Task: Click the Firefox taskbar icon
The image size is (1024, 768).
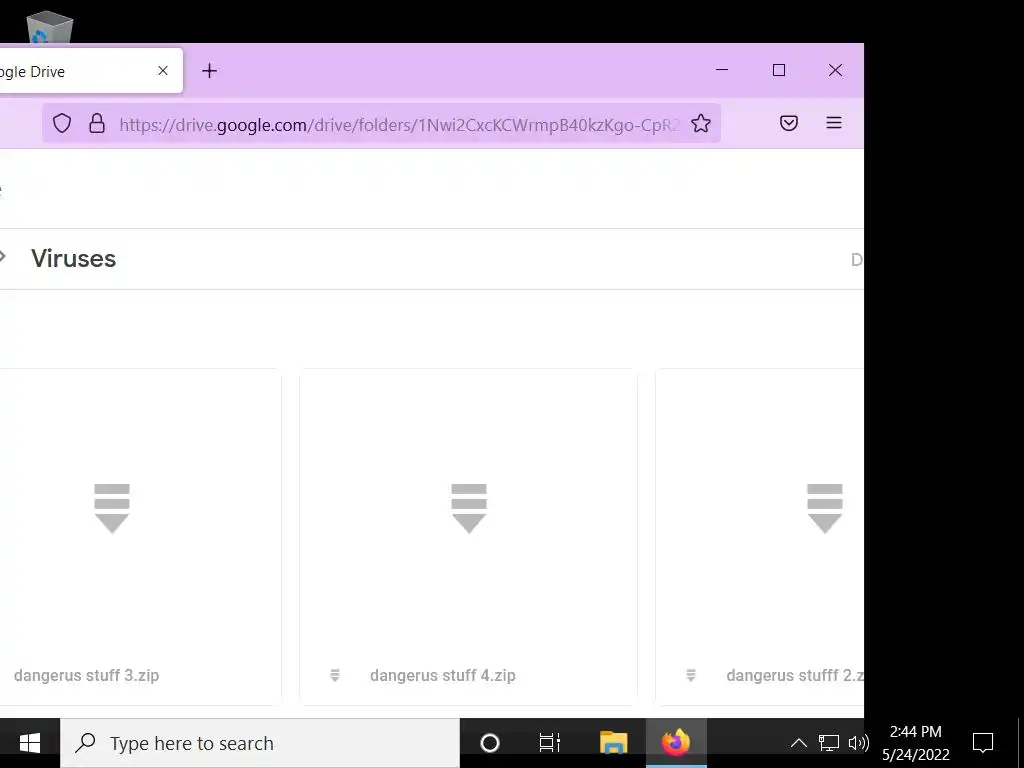Action: 676,743
